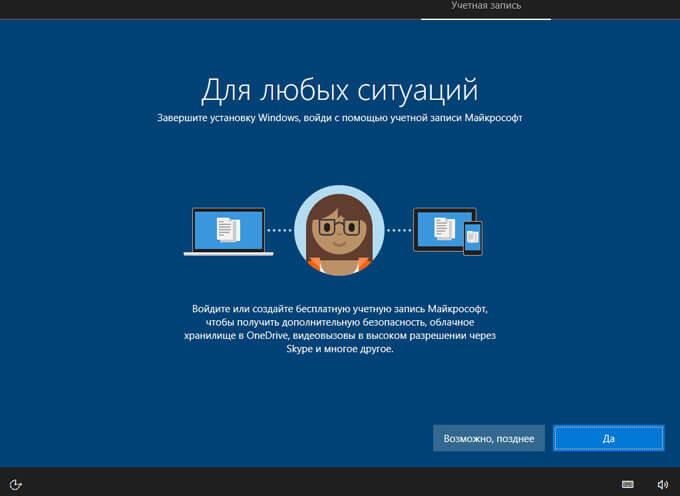Click the volume speaker icon

click(662, 484)
